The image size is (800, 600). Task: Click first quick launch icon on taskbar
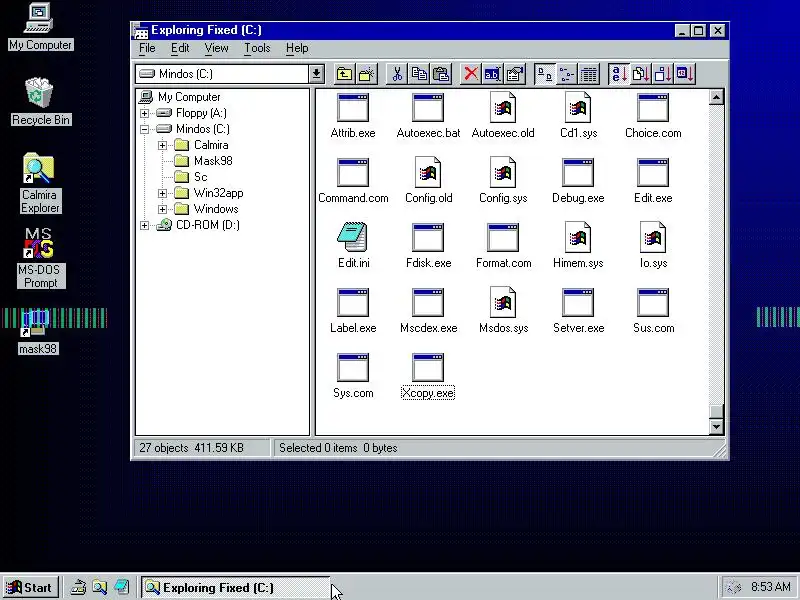point(78,587)
